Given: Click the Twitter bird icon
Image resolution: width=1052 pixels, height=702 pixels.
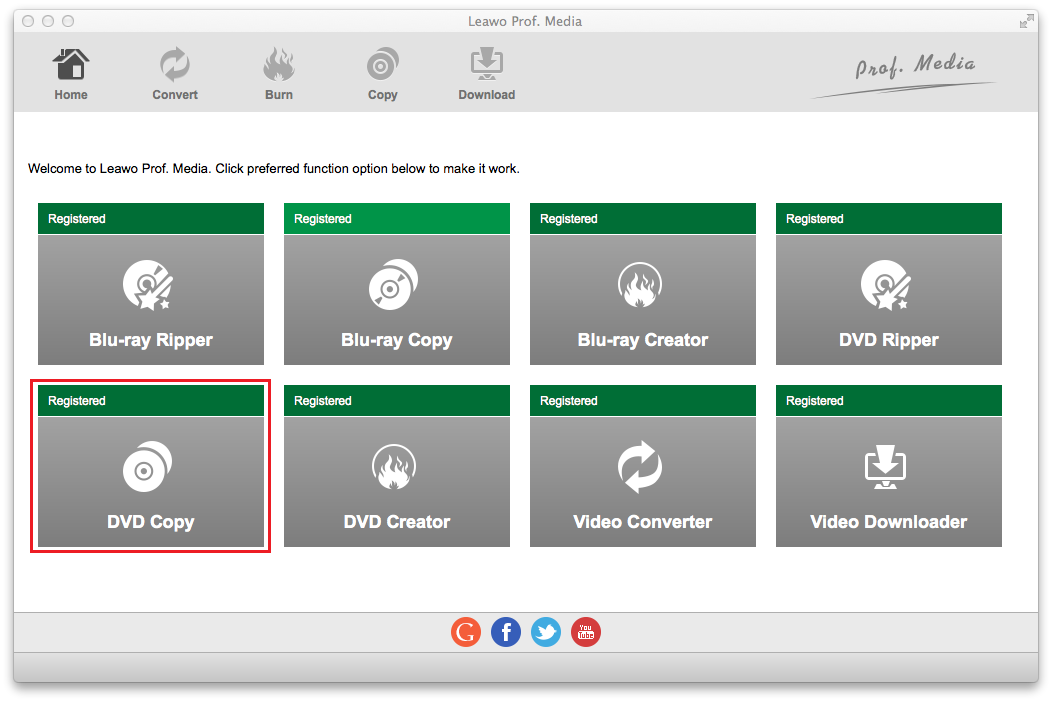Looking at the screenshot, I should tap(546, 632).
